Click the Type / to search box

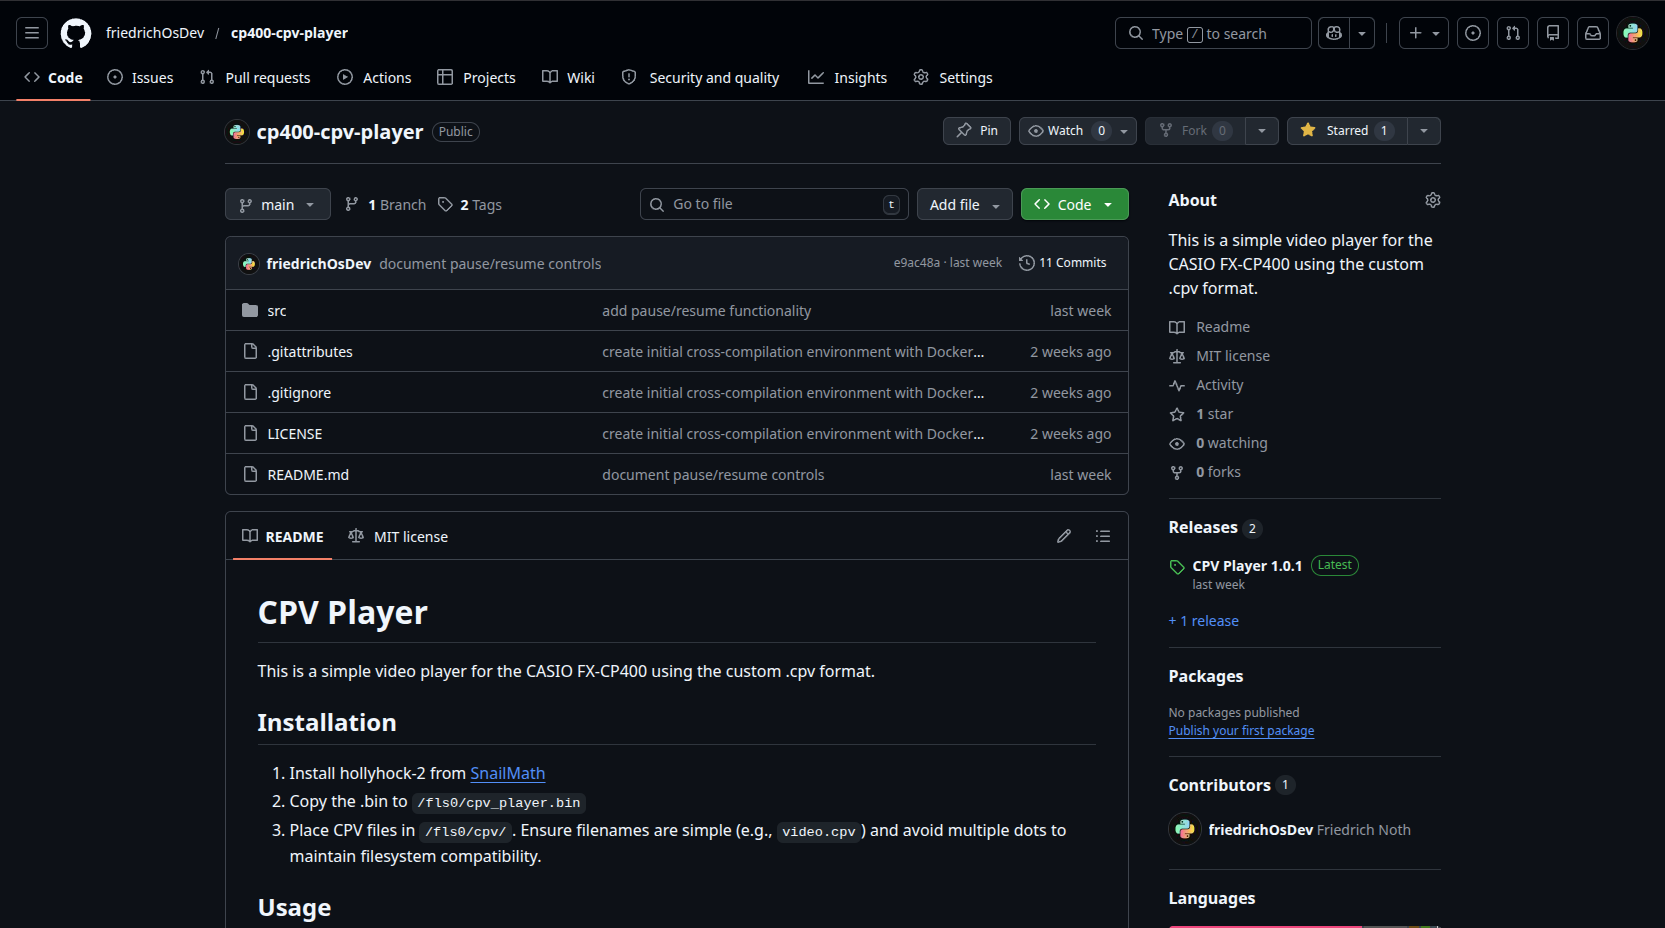[x=1213, y=33]
